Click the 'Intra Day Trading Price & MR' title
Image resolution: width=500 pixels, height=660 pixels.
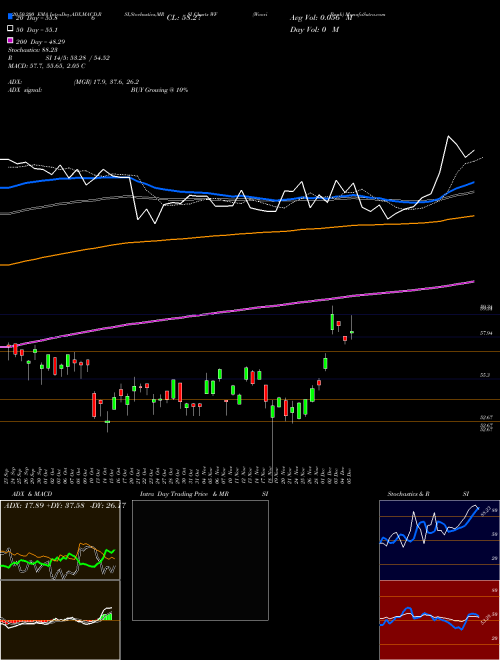click(x=184, y=494)
